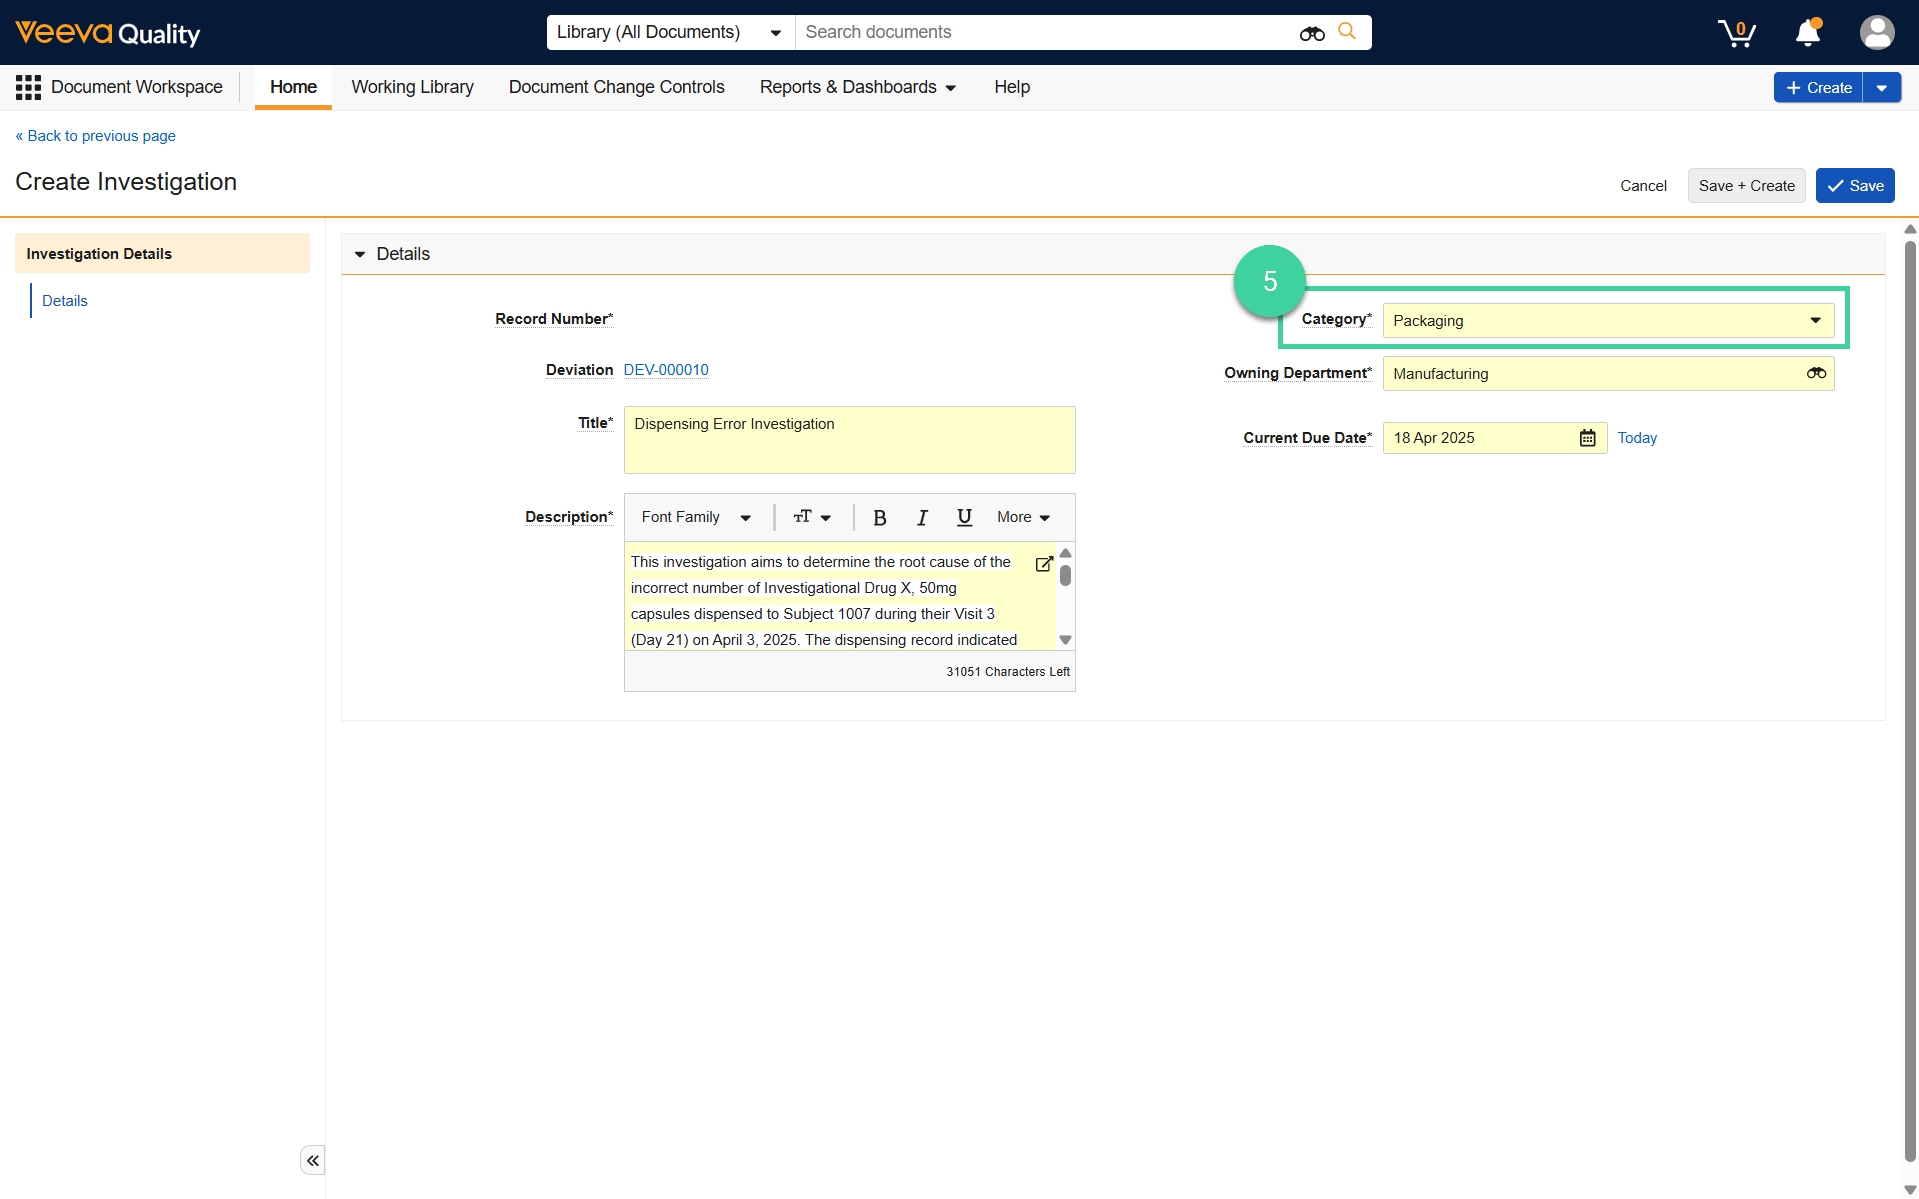Open the app launcher grid icon

28,87
